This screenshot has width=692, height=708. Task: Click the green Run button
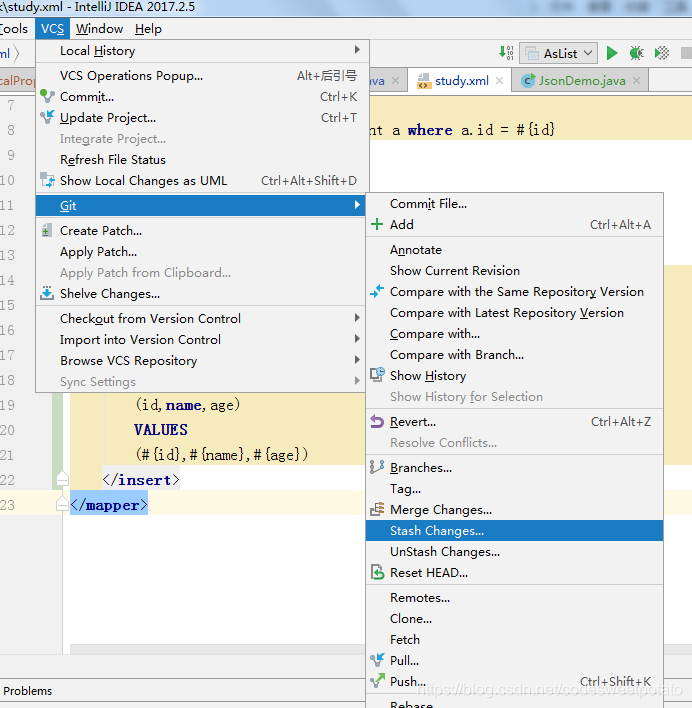coord(612,53)
